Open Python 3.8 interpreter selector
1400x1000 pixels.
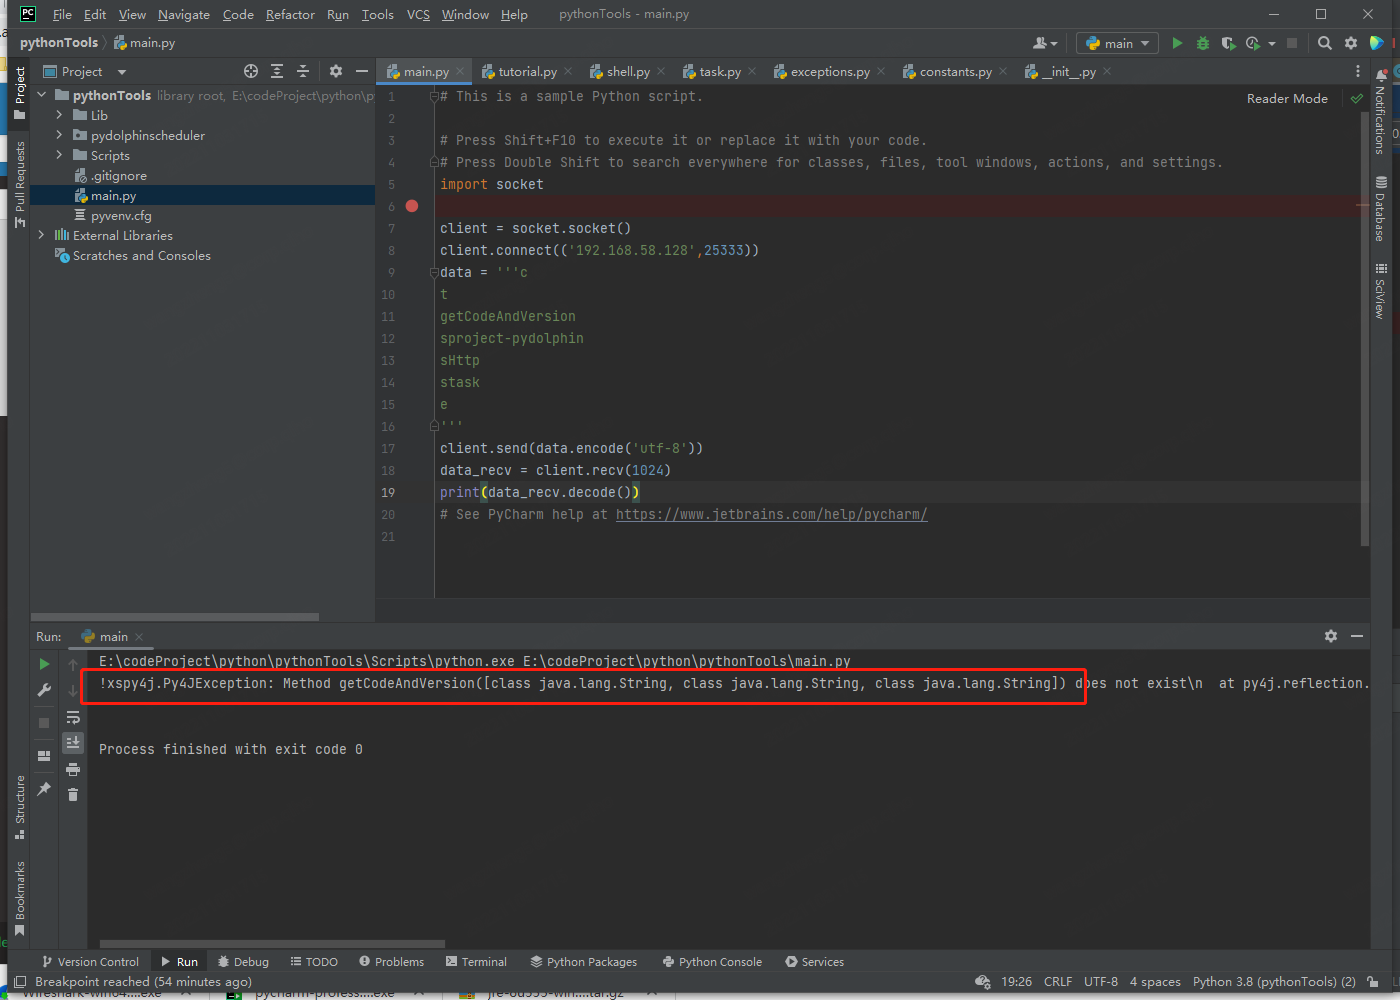[1274, 982]
